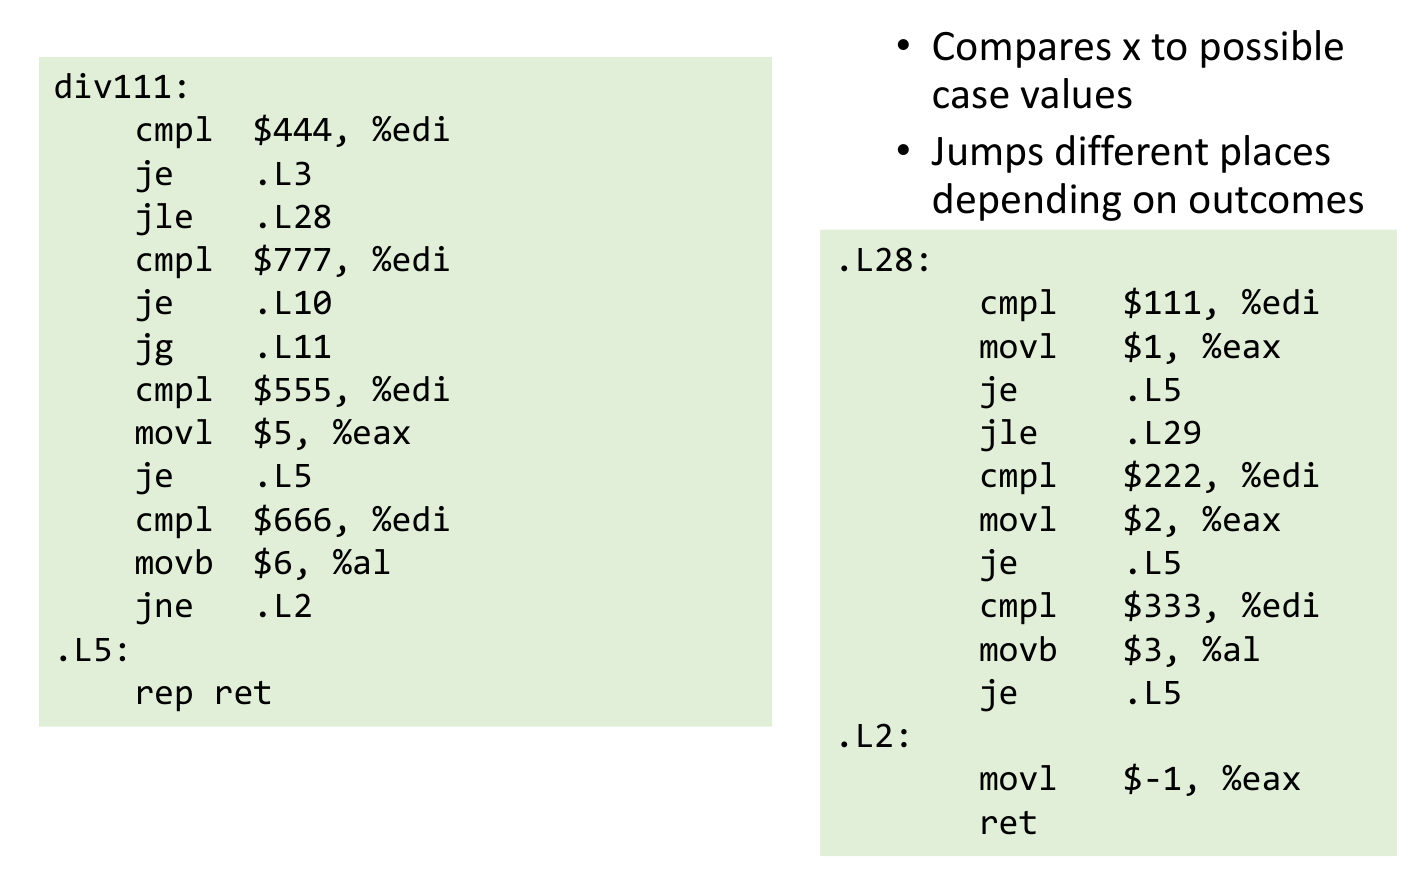Viewport: 1417px width, 891px height.
Task: Click the cmpl $666, %edi instruction
Action: coord(292,520)
